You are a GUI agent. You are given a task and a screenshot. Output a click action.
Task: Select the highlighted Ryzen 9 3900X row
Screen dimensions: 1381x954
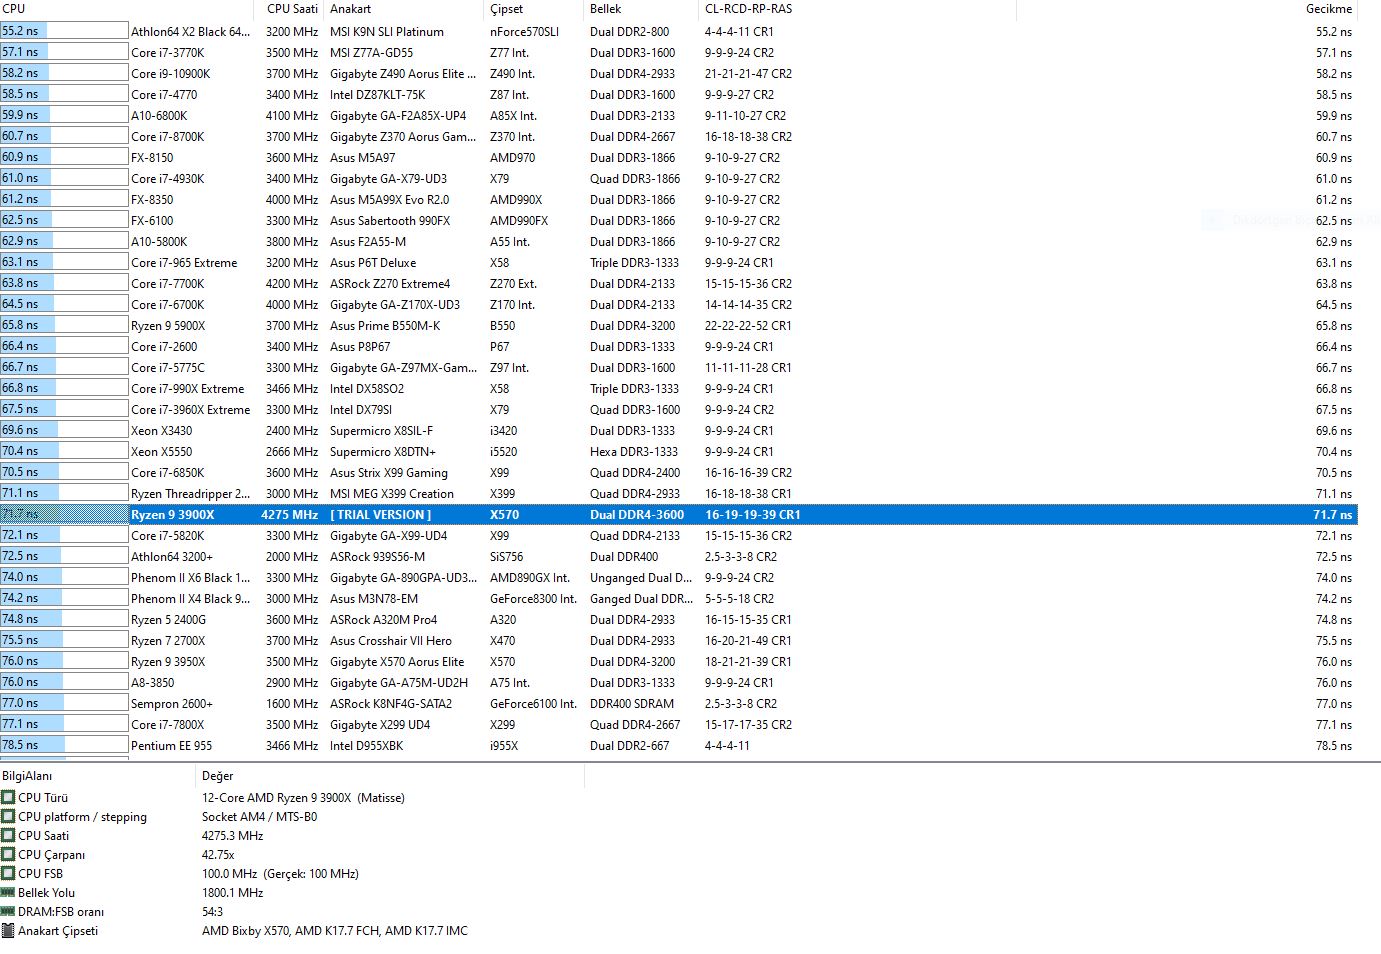(678, 514)
